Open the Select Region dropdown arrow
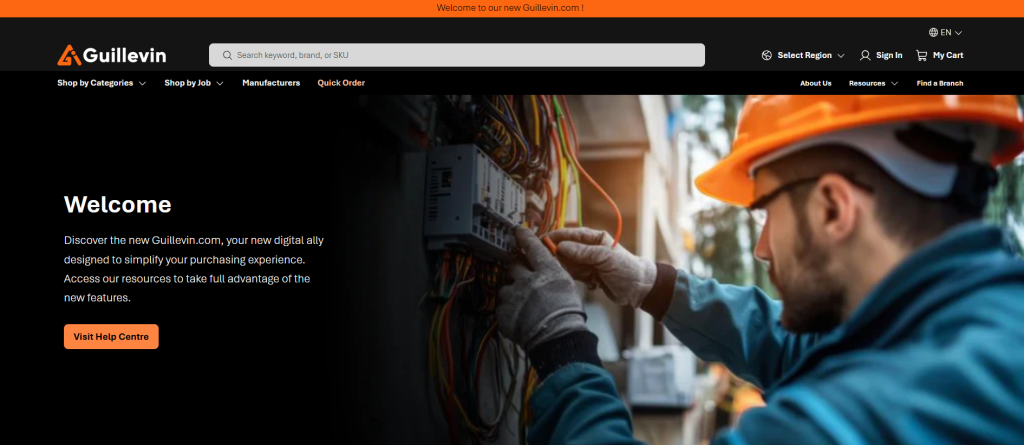 841,56
